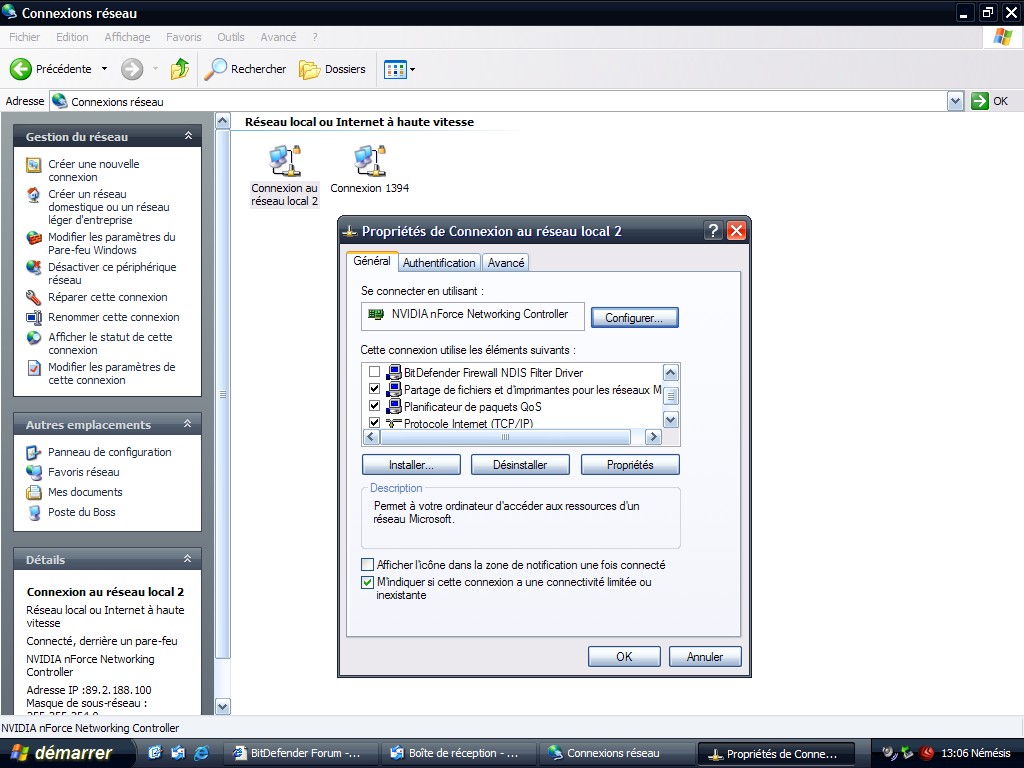Click Créer un réseau domestique link

108,207
